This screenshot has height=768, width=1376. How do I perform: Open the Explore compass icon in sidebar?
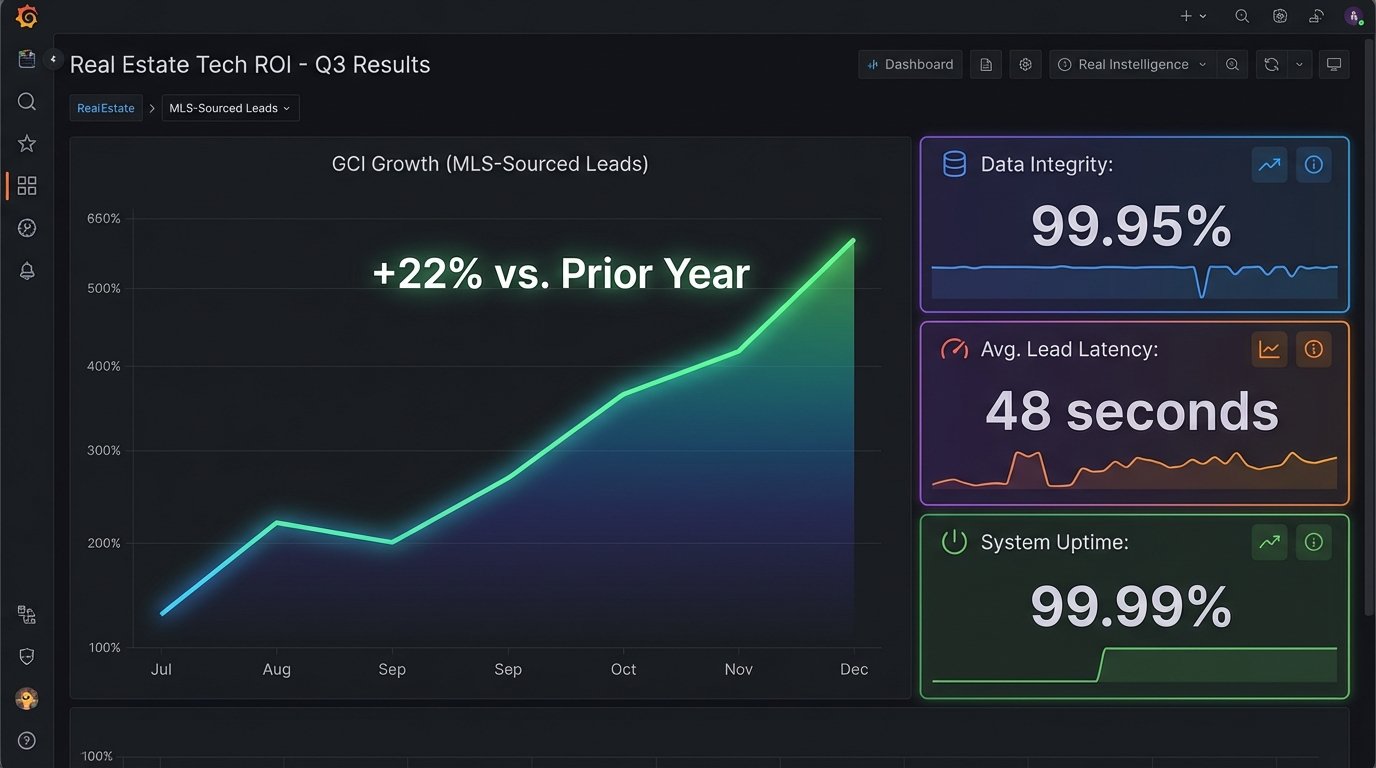[x=27, y=229]
